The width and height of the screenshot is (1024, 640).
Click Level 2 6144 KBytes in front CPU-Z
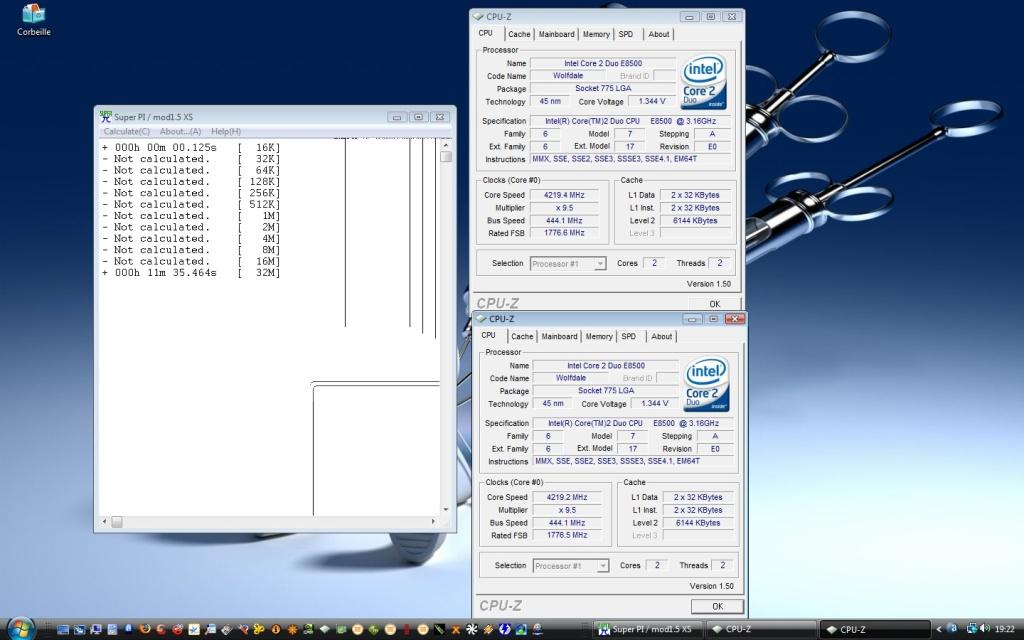coord(697,522)
